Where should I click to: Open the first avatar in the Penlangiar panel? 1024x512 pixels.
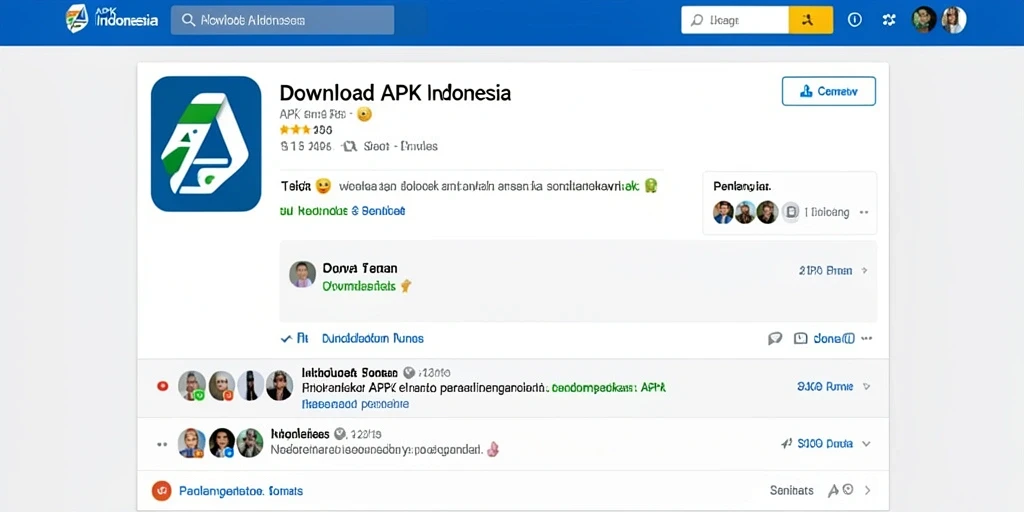723,212
